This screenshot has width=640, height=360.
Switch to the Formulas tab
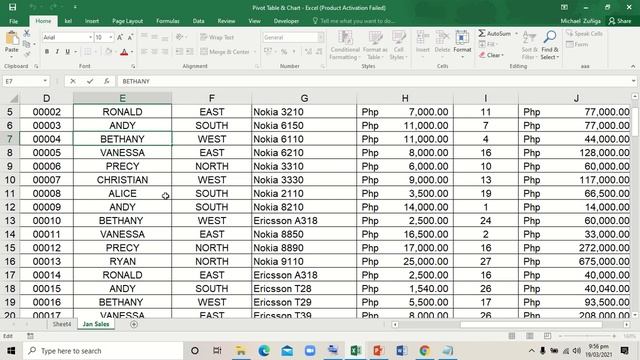click(167, 21)
